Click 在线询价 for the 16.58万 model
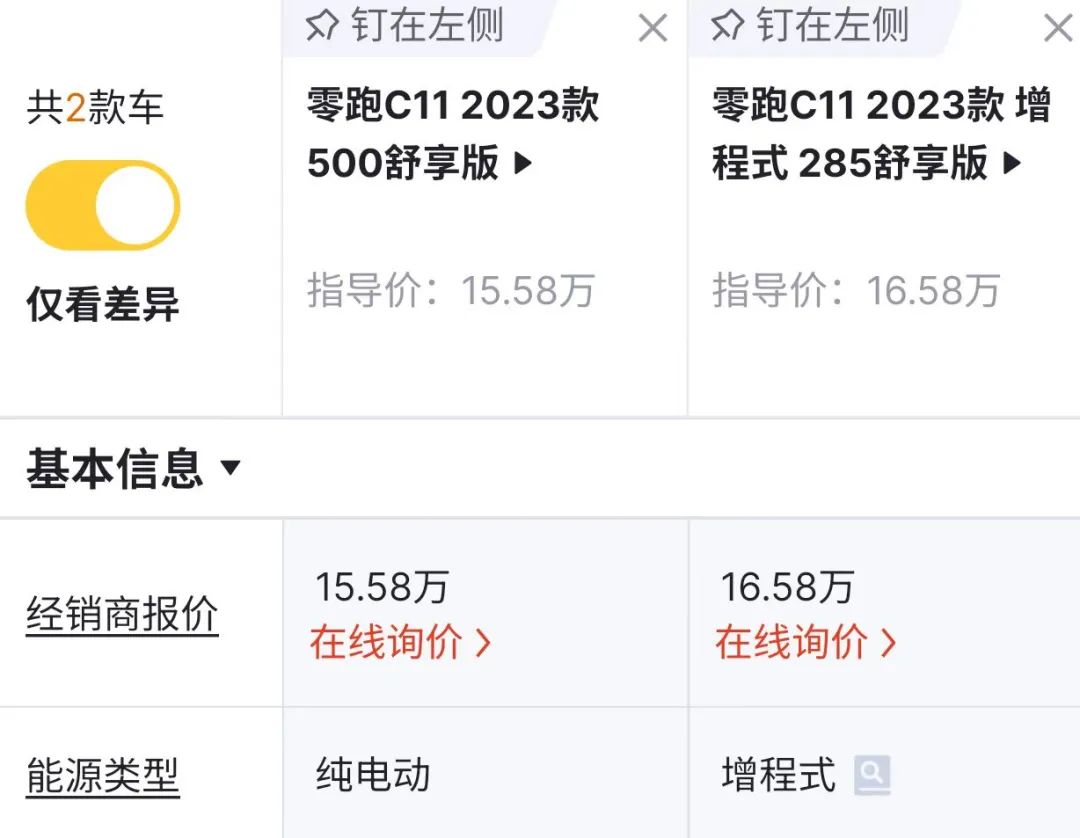The height and width of the screenshot is (838, 1080). 805,642
